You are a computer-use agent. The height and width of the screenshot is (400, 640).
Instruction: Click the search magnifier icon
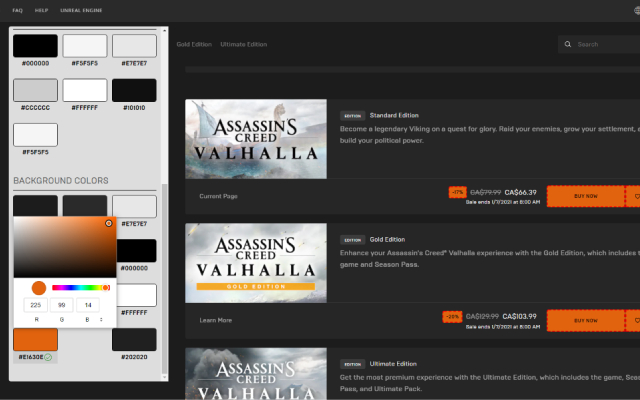[x=568, y=44]
